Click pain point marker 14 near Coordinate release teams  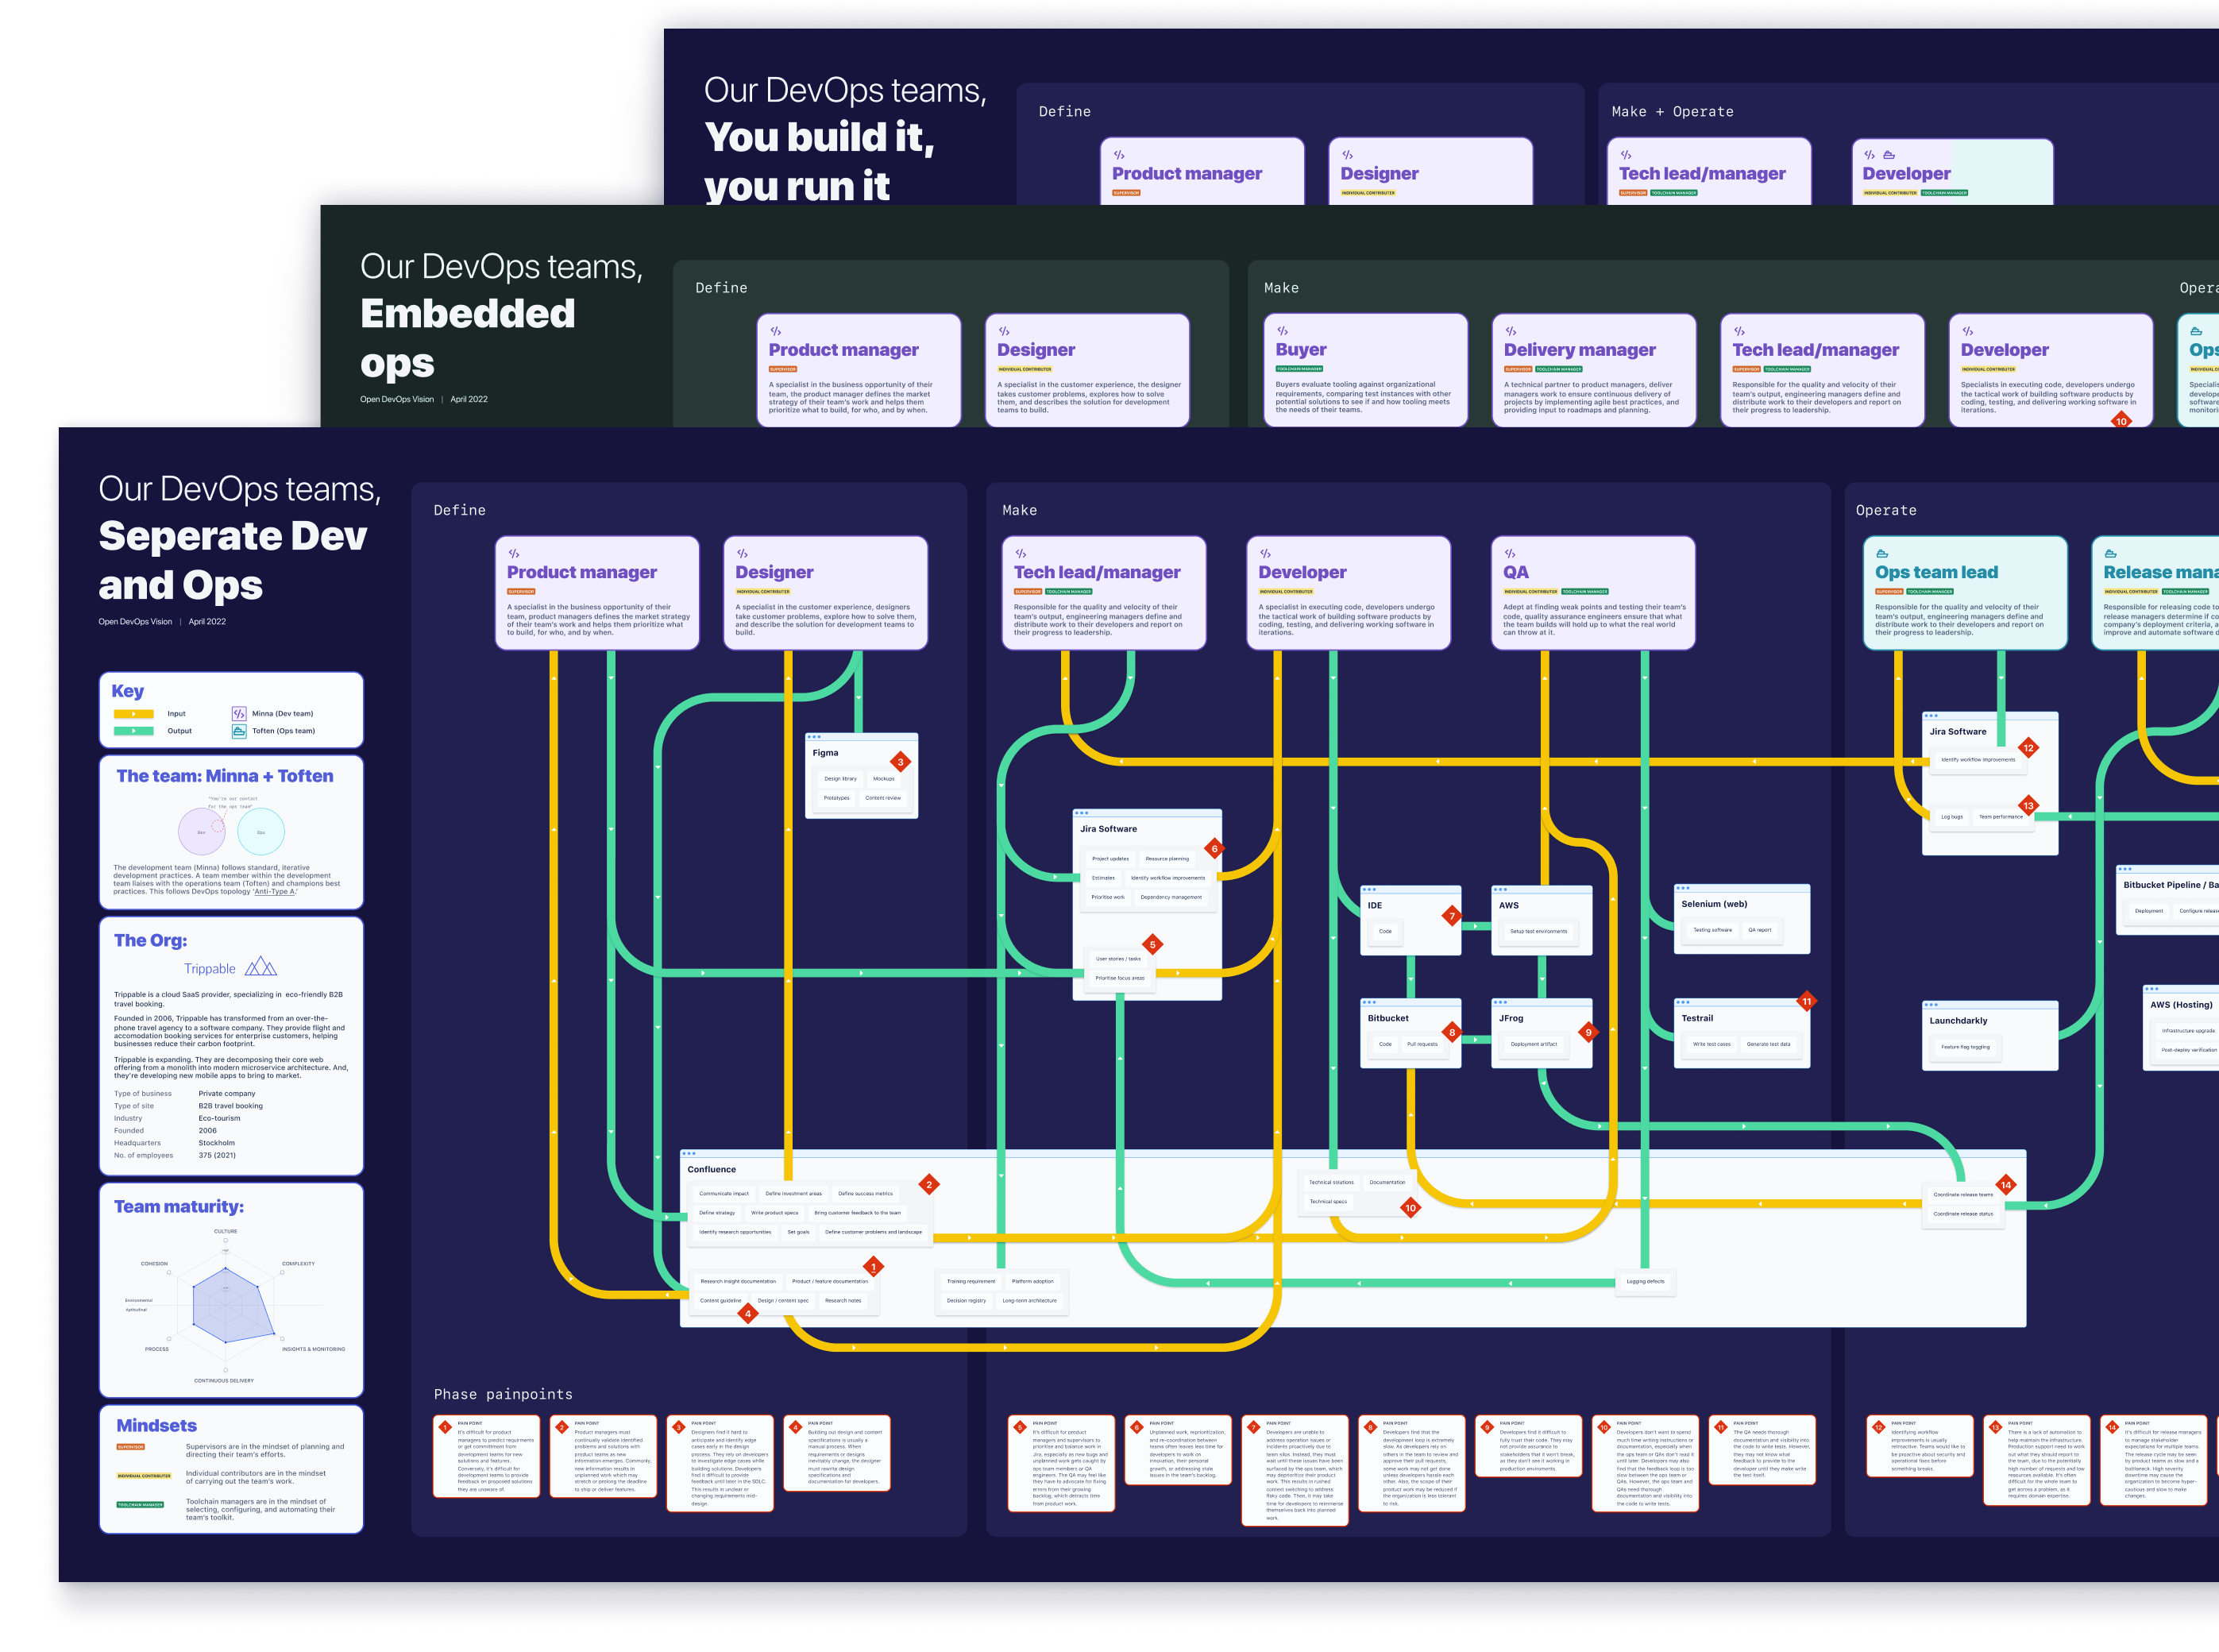(x=2005, y=1185)
